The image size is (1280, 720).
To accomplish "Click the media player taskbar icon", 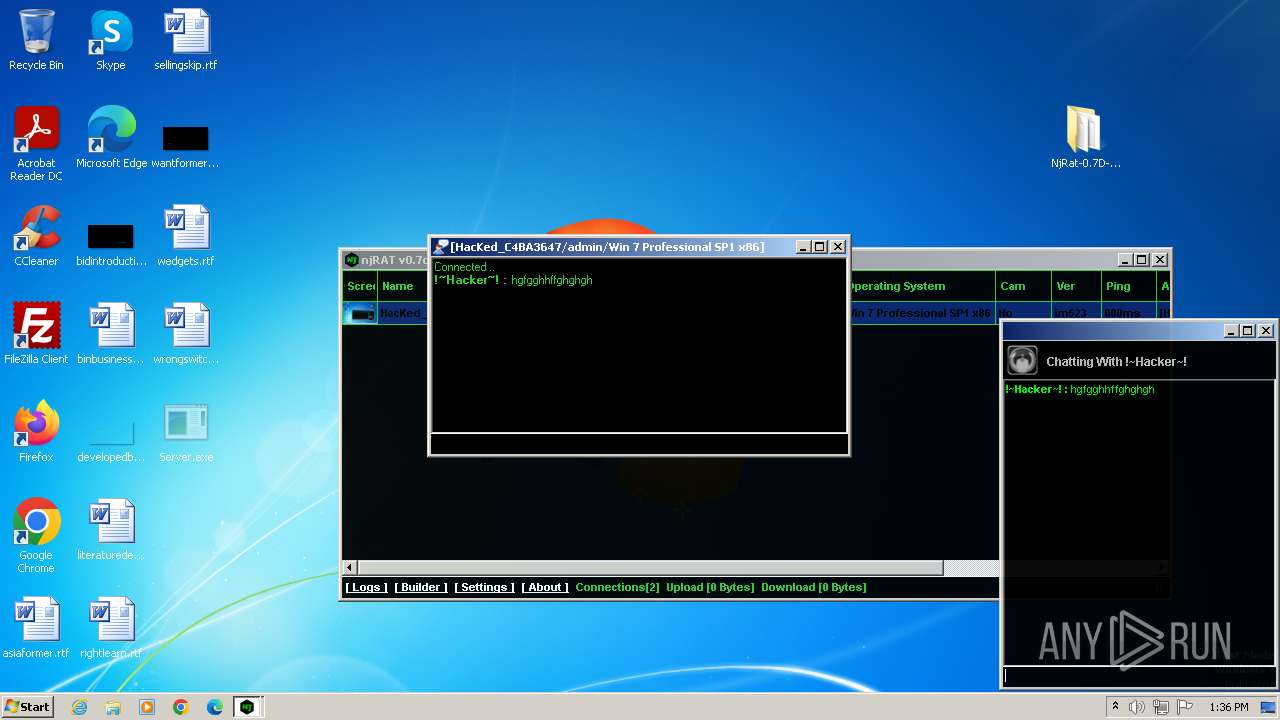I will (x=147, y=707).
